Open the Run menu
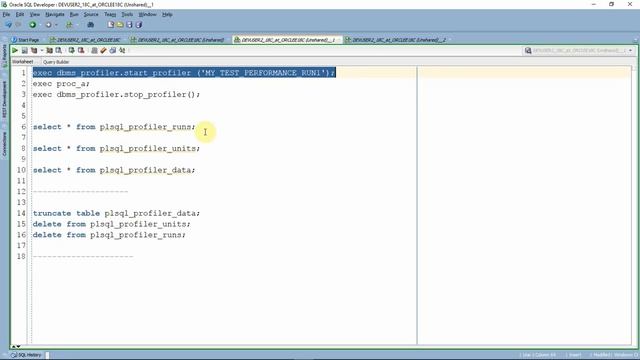Image resolution: width=640 pixels, height=360 pixels. tap(74, 14)
